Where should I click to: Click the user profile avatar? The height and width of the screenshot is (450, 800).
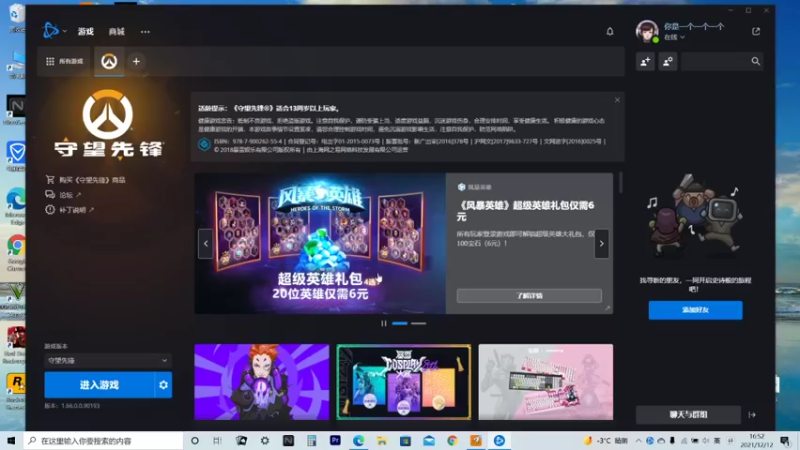(x=647, y=31)
